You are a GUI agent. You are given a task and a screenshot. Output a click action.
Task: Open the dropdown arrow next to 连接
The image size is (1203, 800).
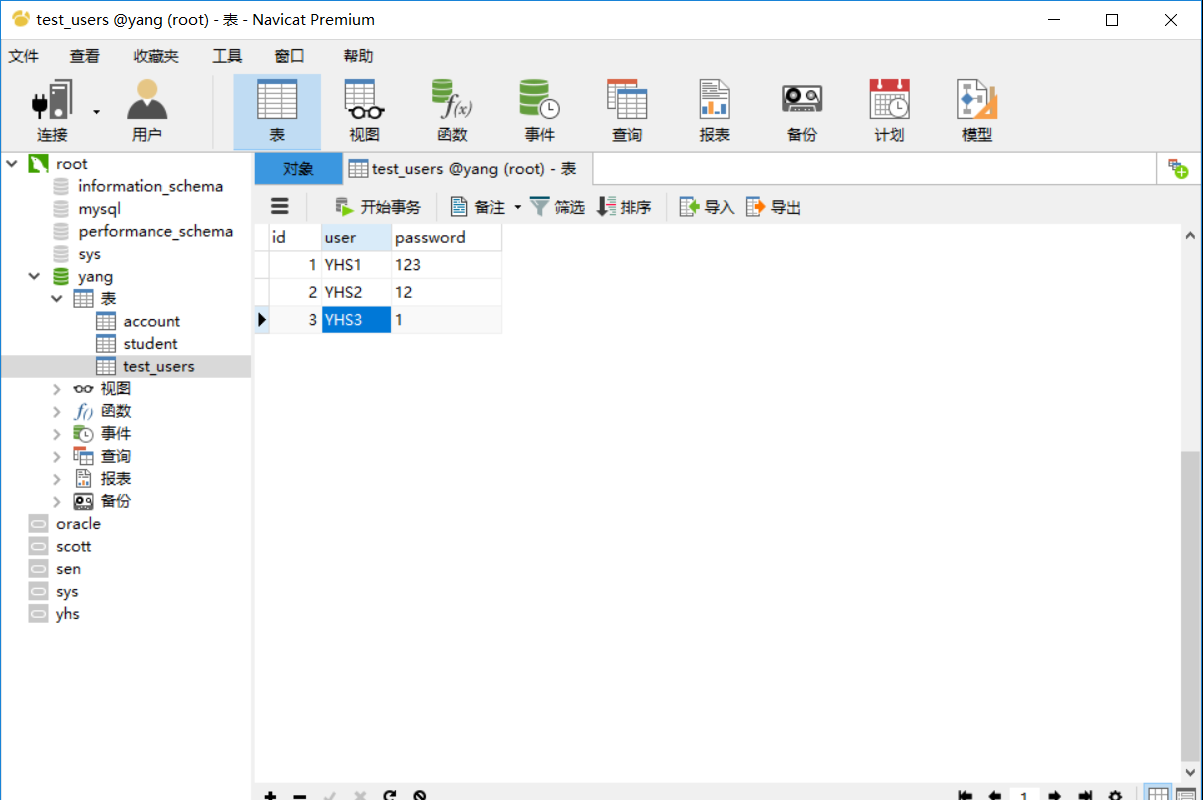click(97, 111)
